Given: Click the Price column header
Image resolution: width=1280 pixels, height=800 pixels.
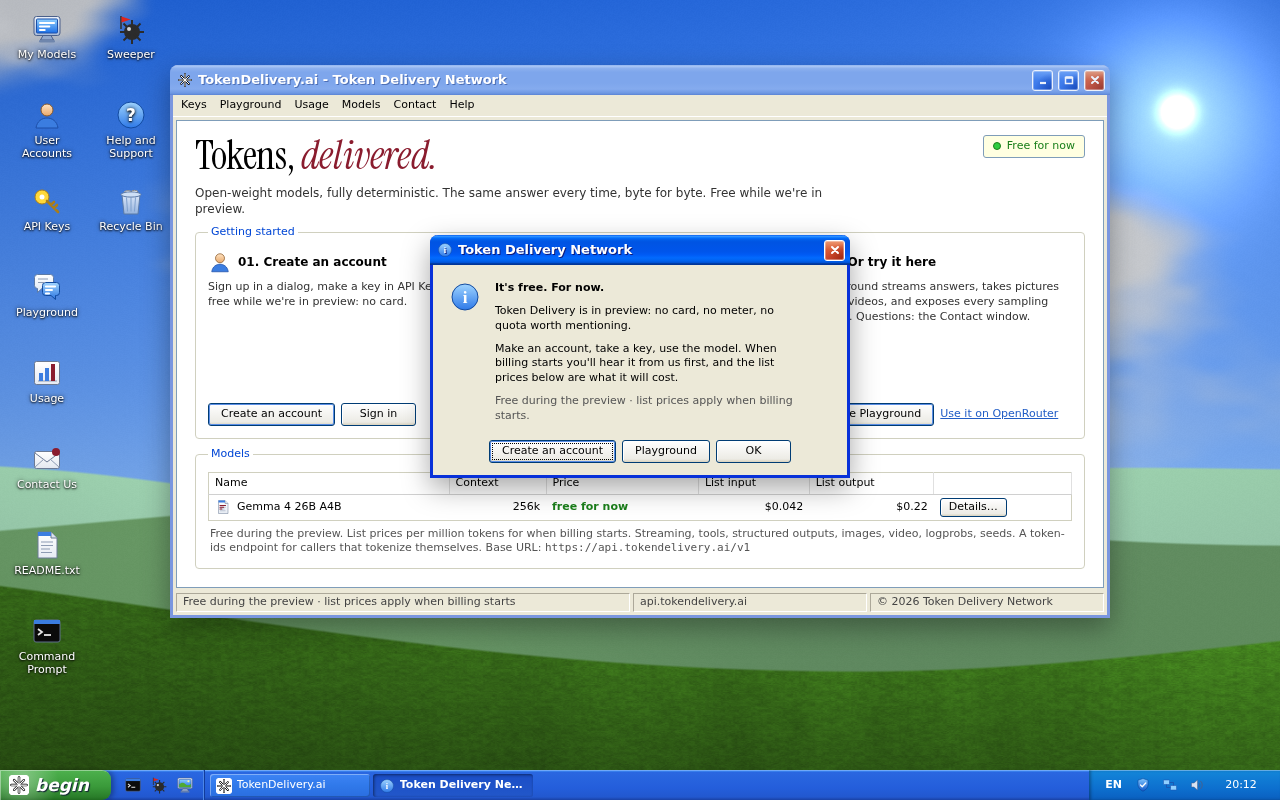Looking at the screenshot, I should coord(622,483).
